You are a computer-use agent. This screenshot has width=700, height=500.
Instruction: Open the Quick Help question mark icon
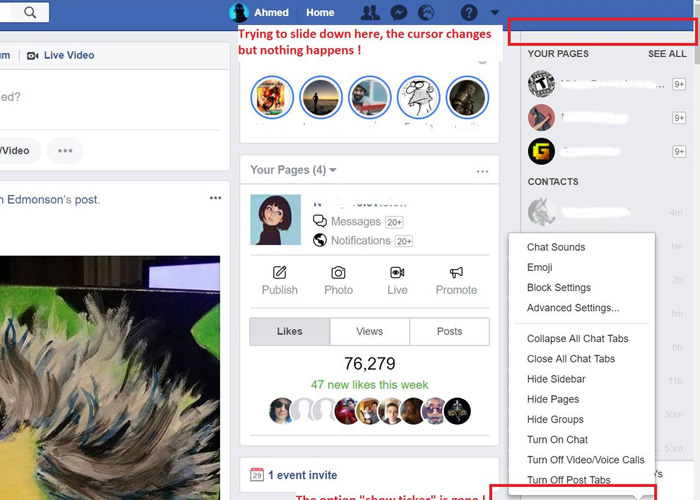coord(469,12)
